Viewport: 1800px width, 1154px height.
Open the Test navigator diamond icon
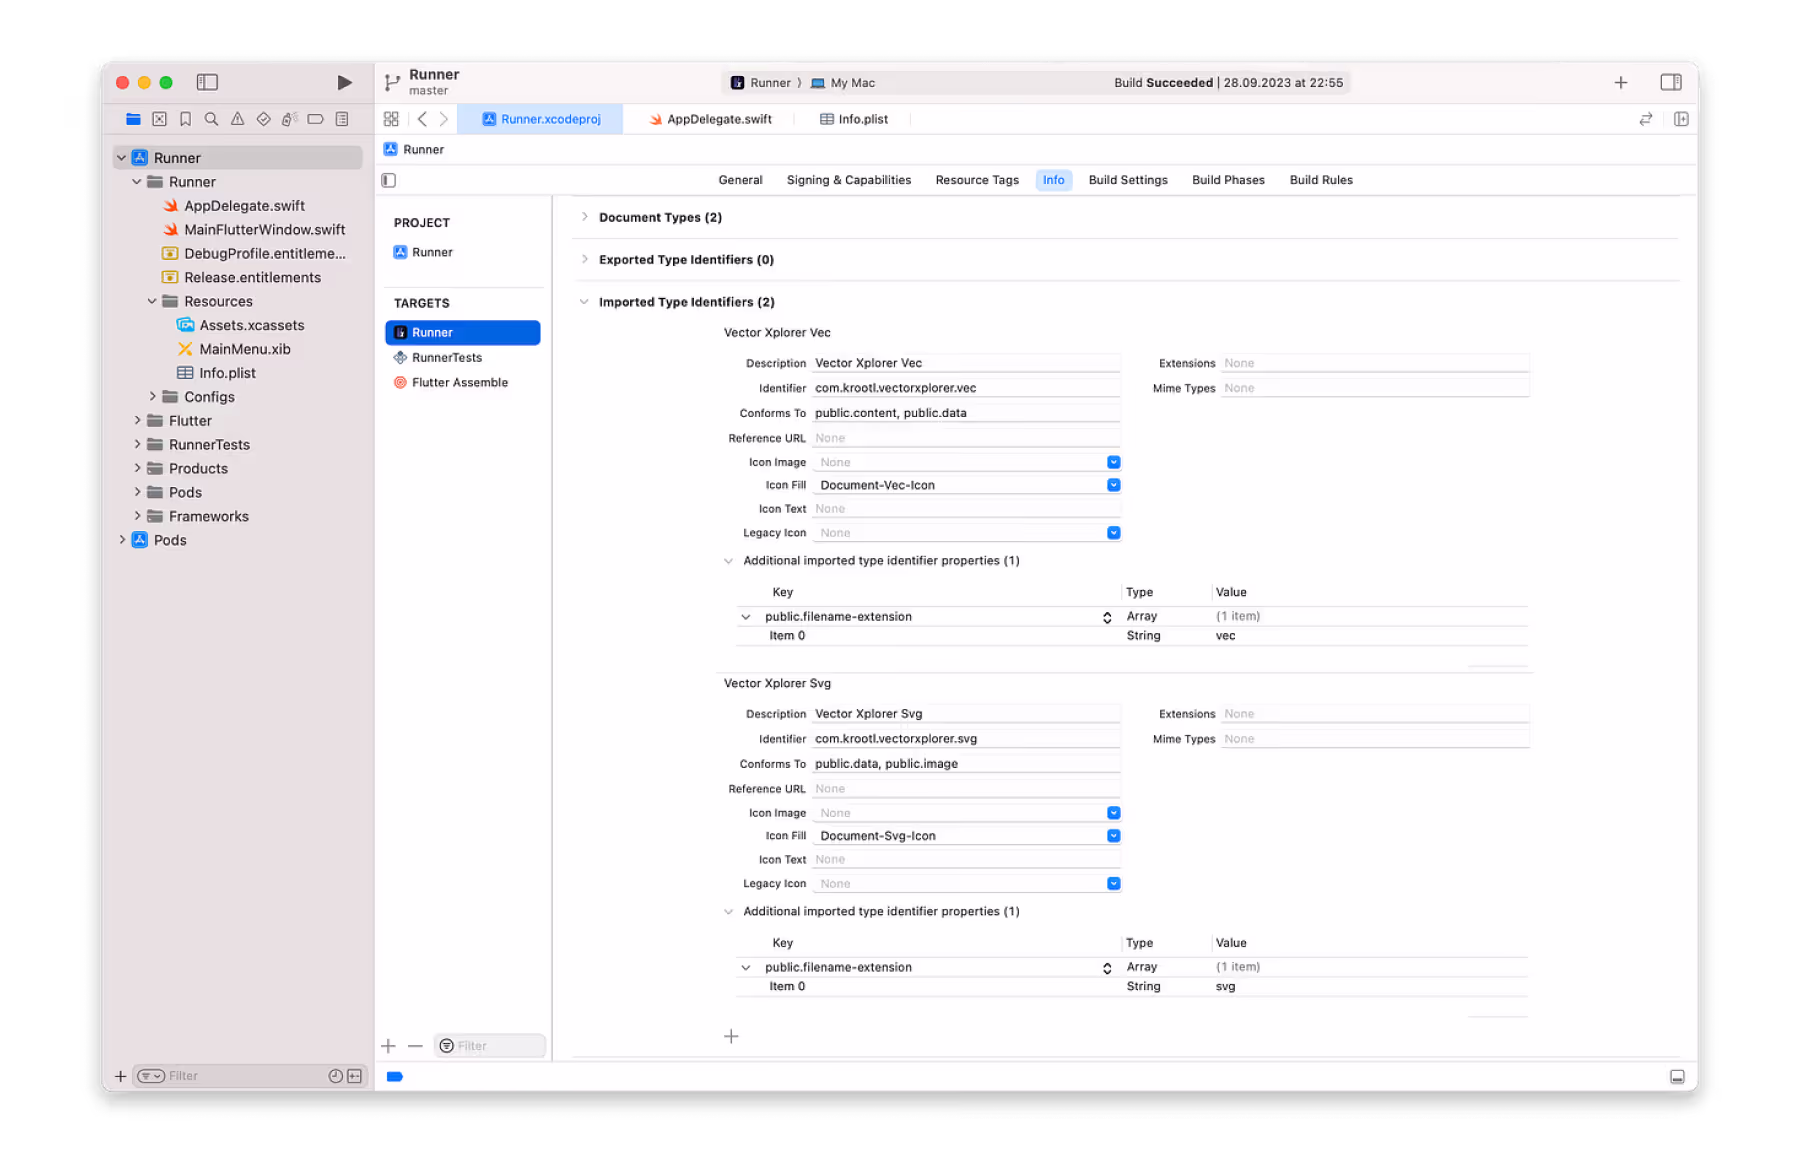(263, 119)
